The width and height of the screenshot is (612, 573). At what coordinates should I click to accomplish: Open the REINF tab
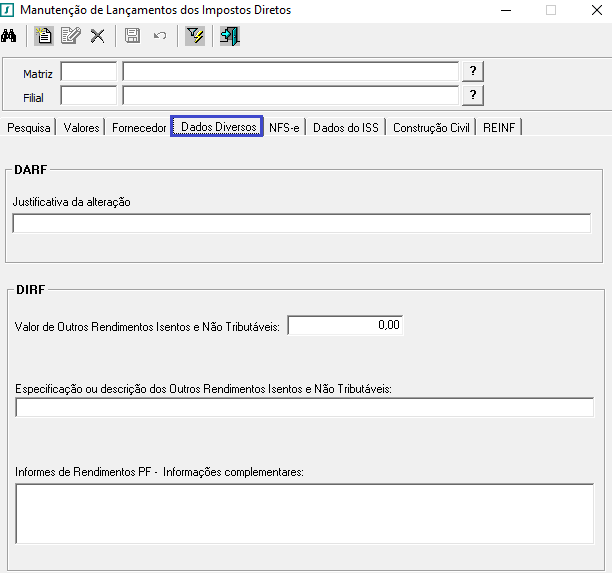coord(500,128)
